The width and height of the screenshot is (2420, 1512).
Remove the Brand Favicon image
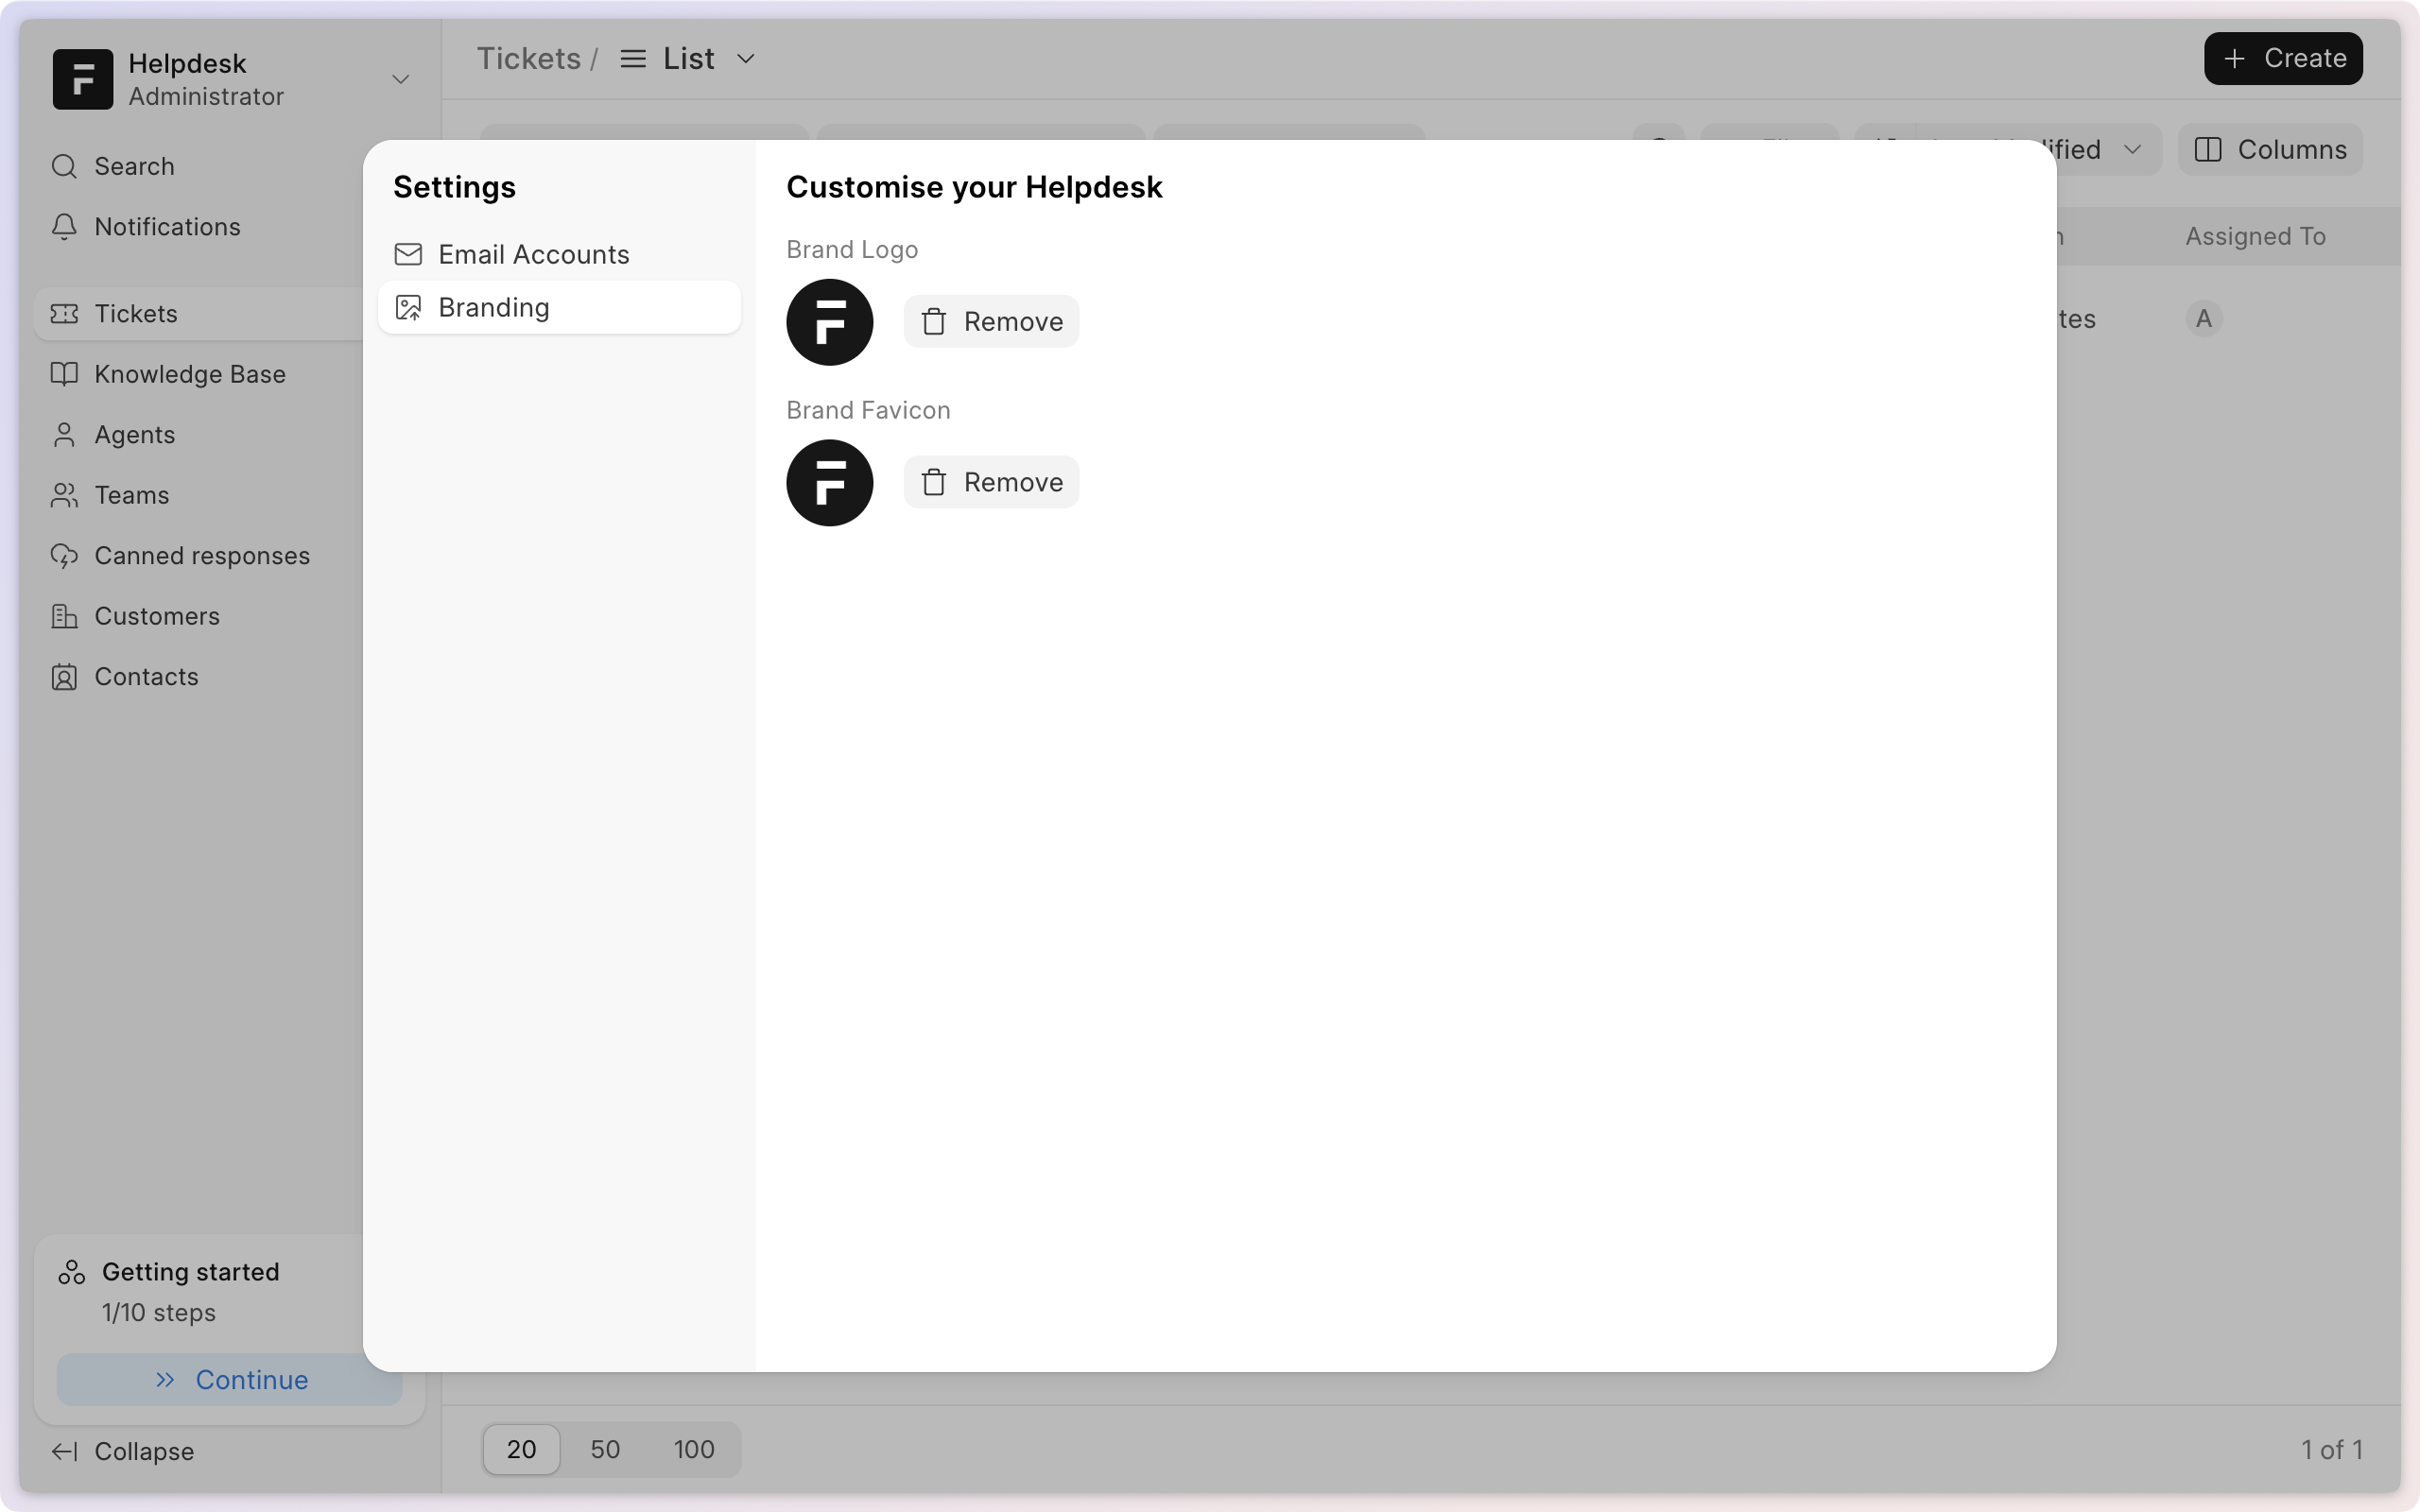991,482
